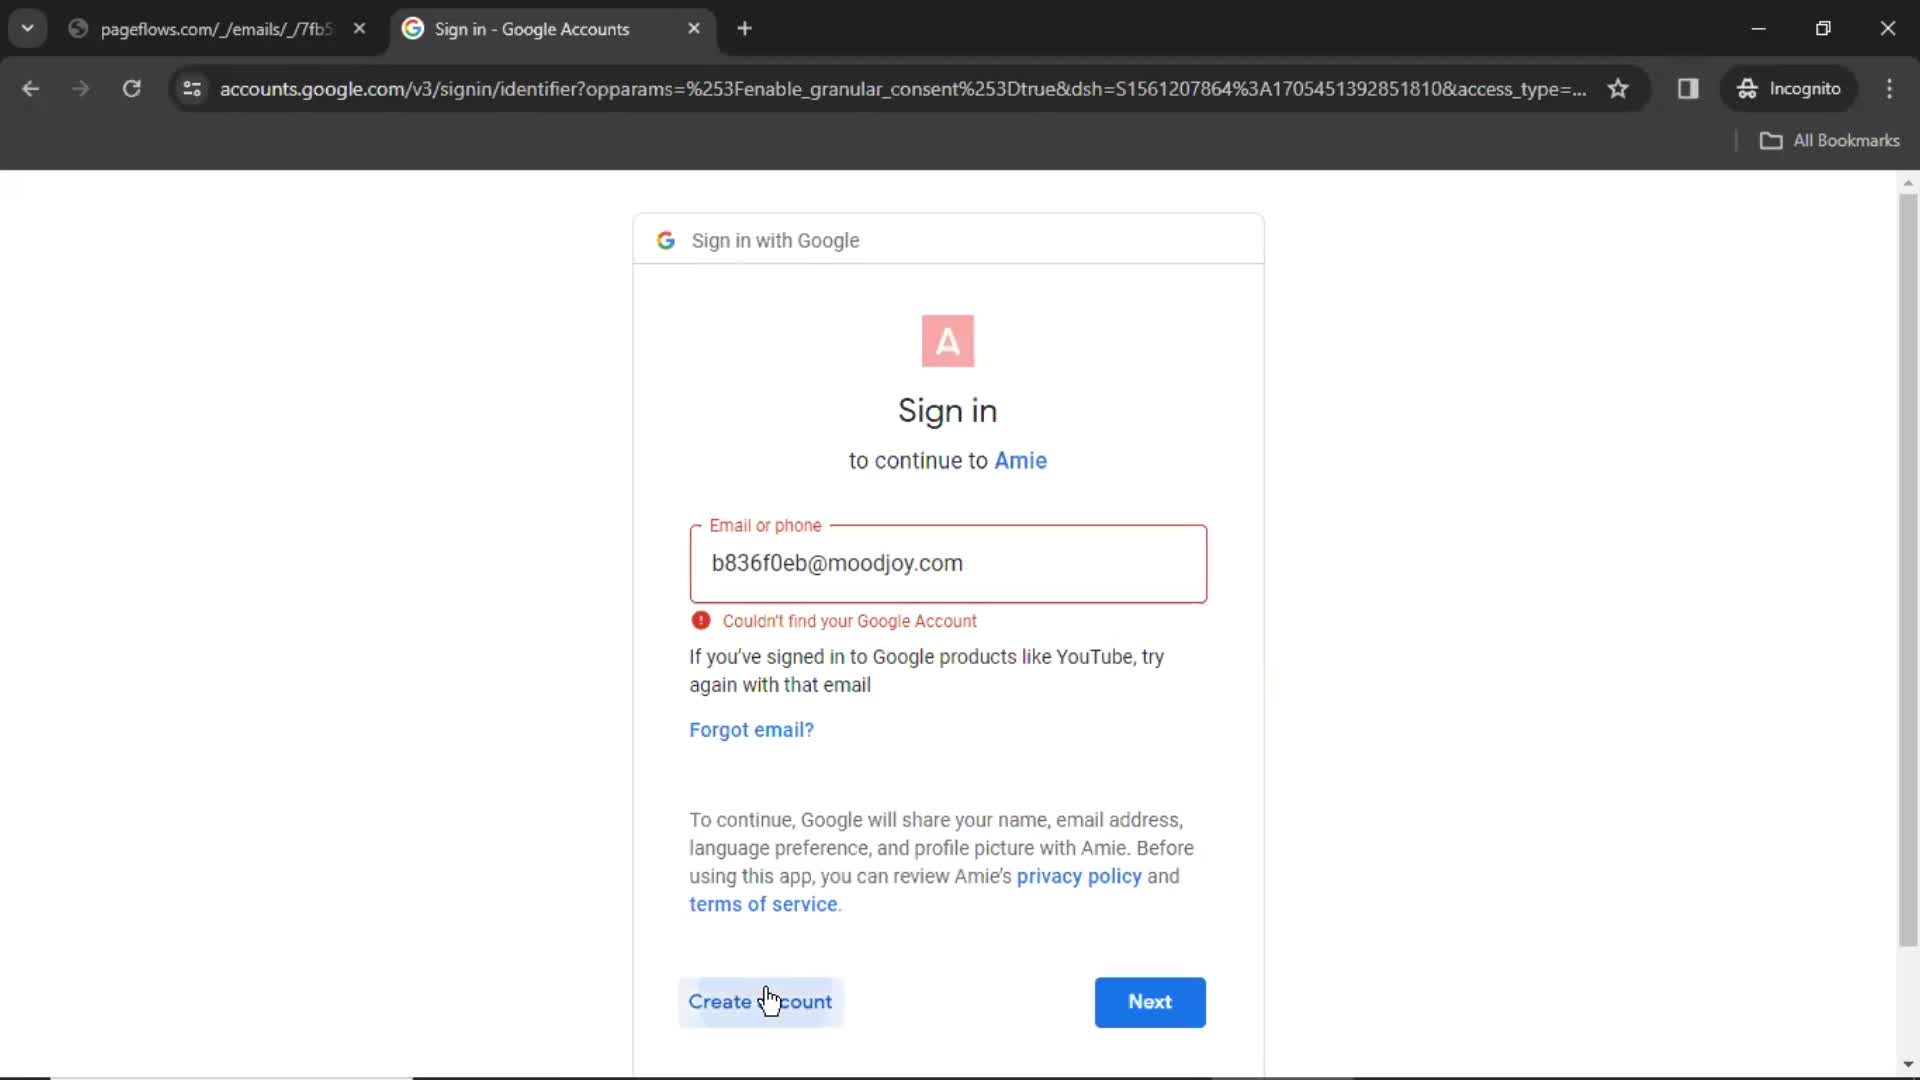Select the email input field
The width and height of the screenshot is (1920, 1080).
pyautogui.click(x=948, y=563)
